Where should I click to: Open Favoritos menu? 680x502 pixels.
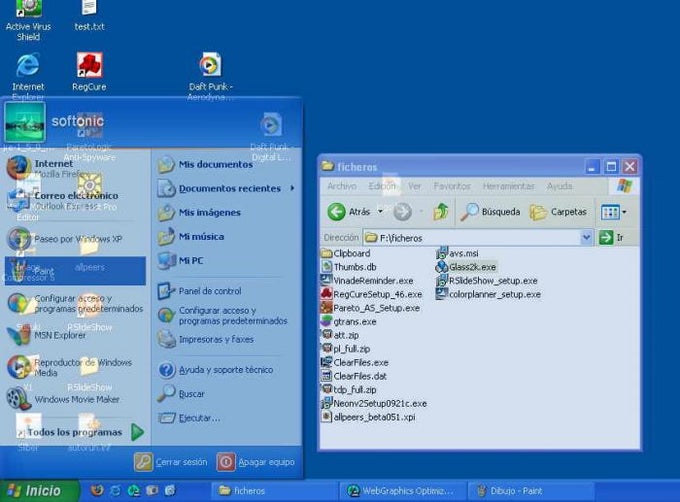tap(452, 186)
